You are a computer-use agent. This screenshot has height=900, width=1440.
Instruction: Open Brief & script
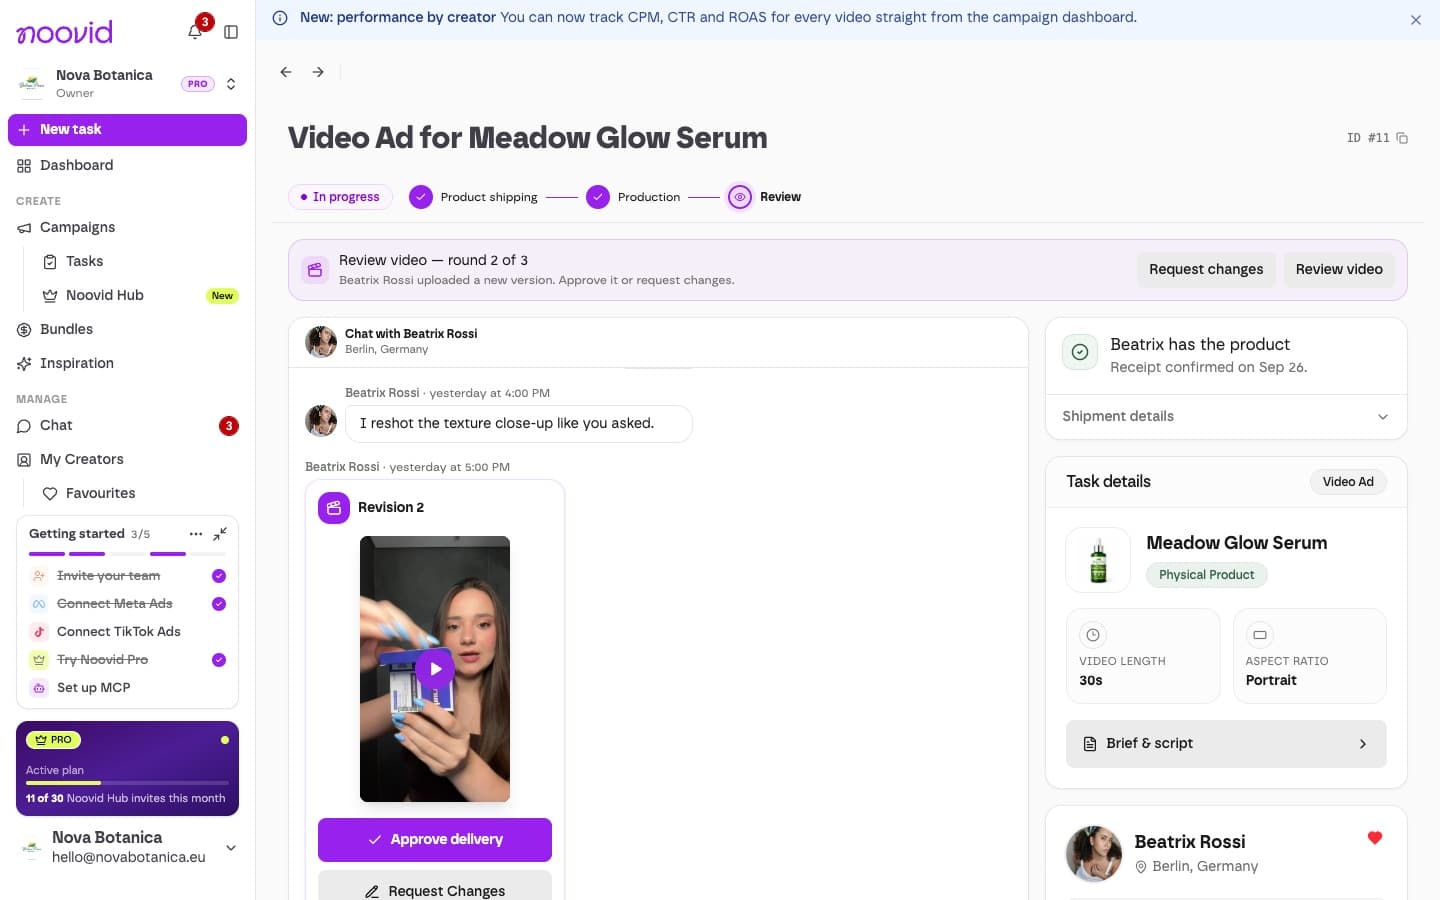point(1226,744)
